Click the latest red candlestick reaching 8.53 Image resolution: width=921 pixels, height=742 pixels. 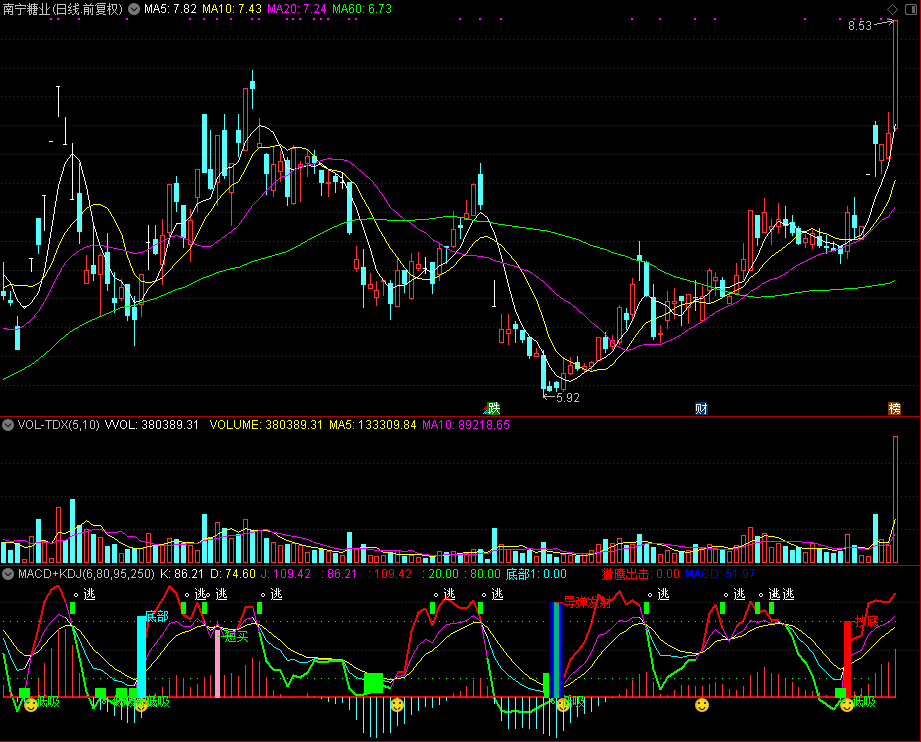(896, 74)
